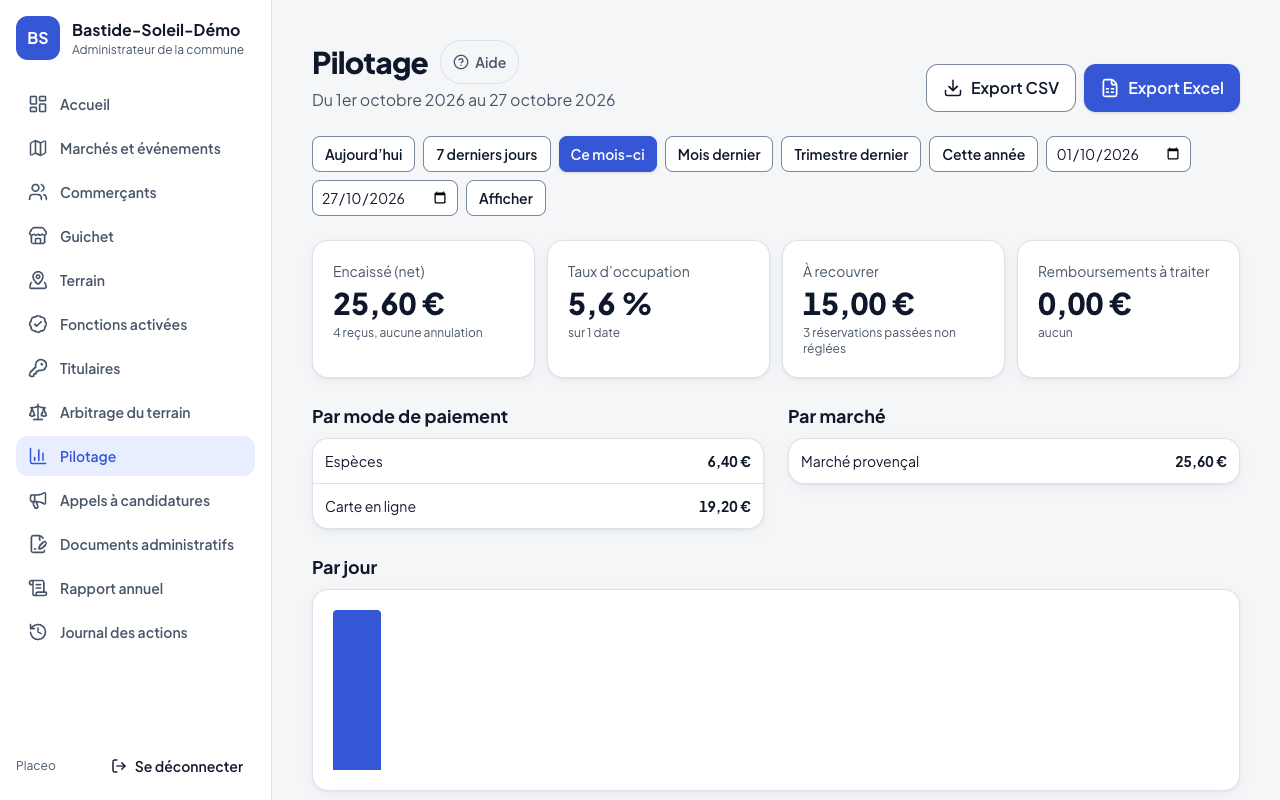The width and height of the screenshot is (1280, 800).
Task: Click the Encaissé (net) 25,60 € card
Action: pos(423,309)
